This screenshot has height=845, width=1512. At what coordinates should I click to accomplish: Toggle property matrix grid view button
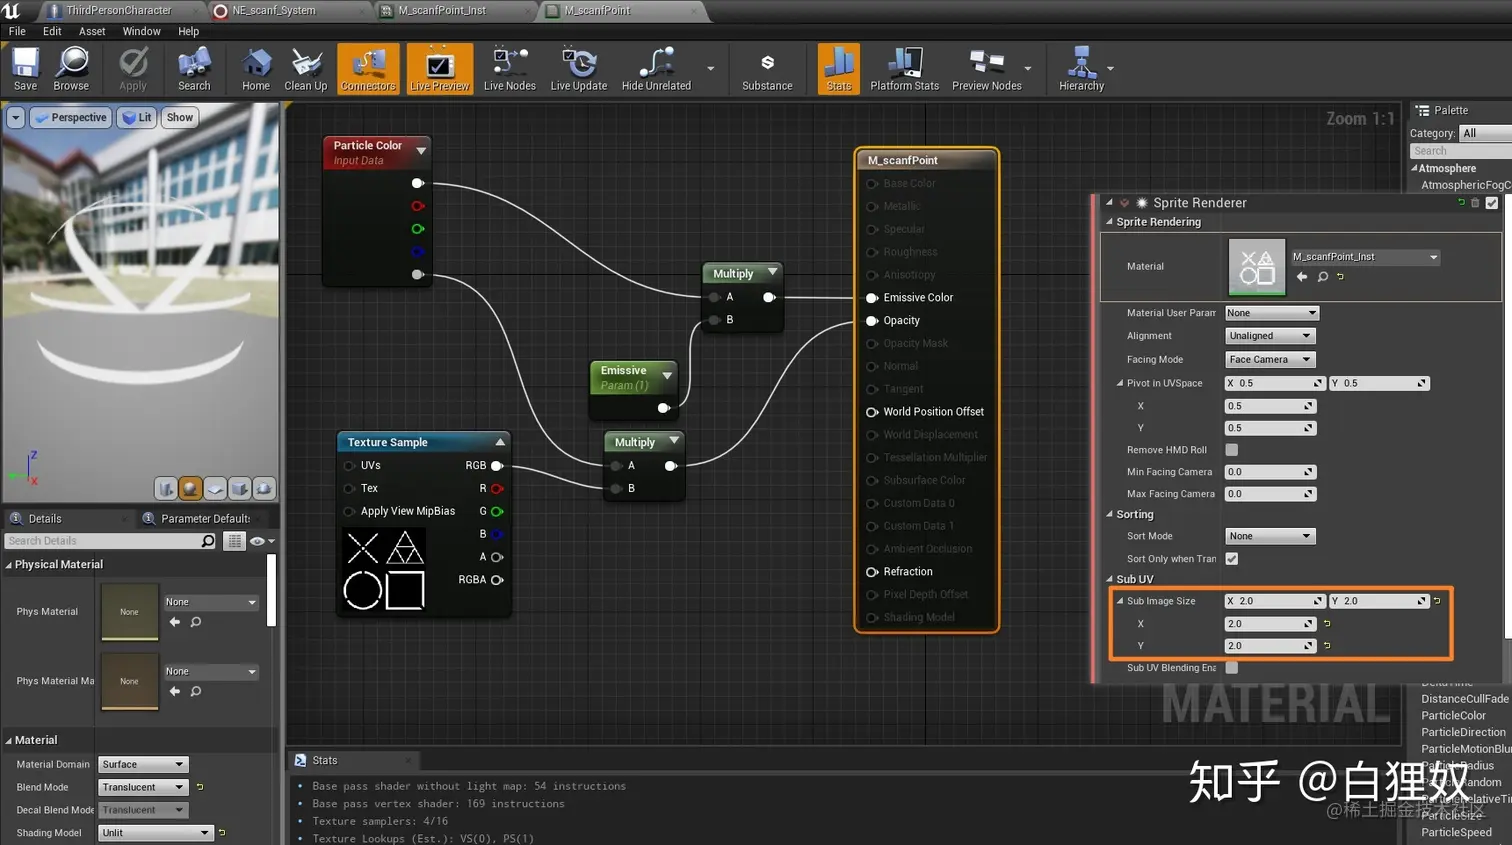click(234, 541)
